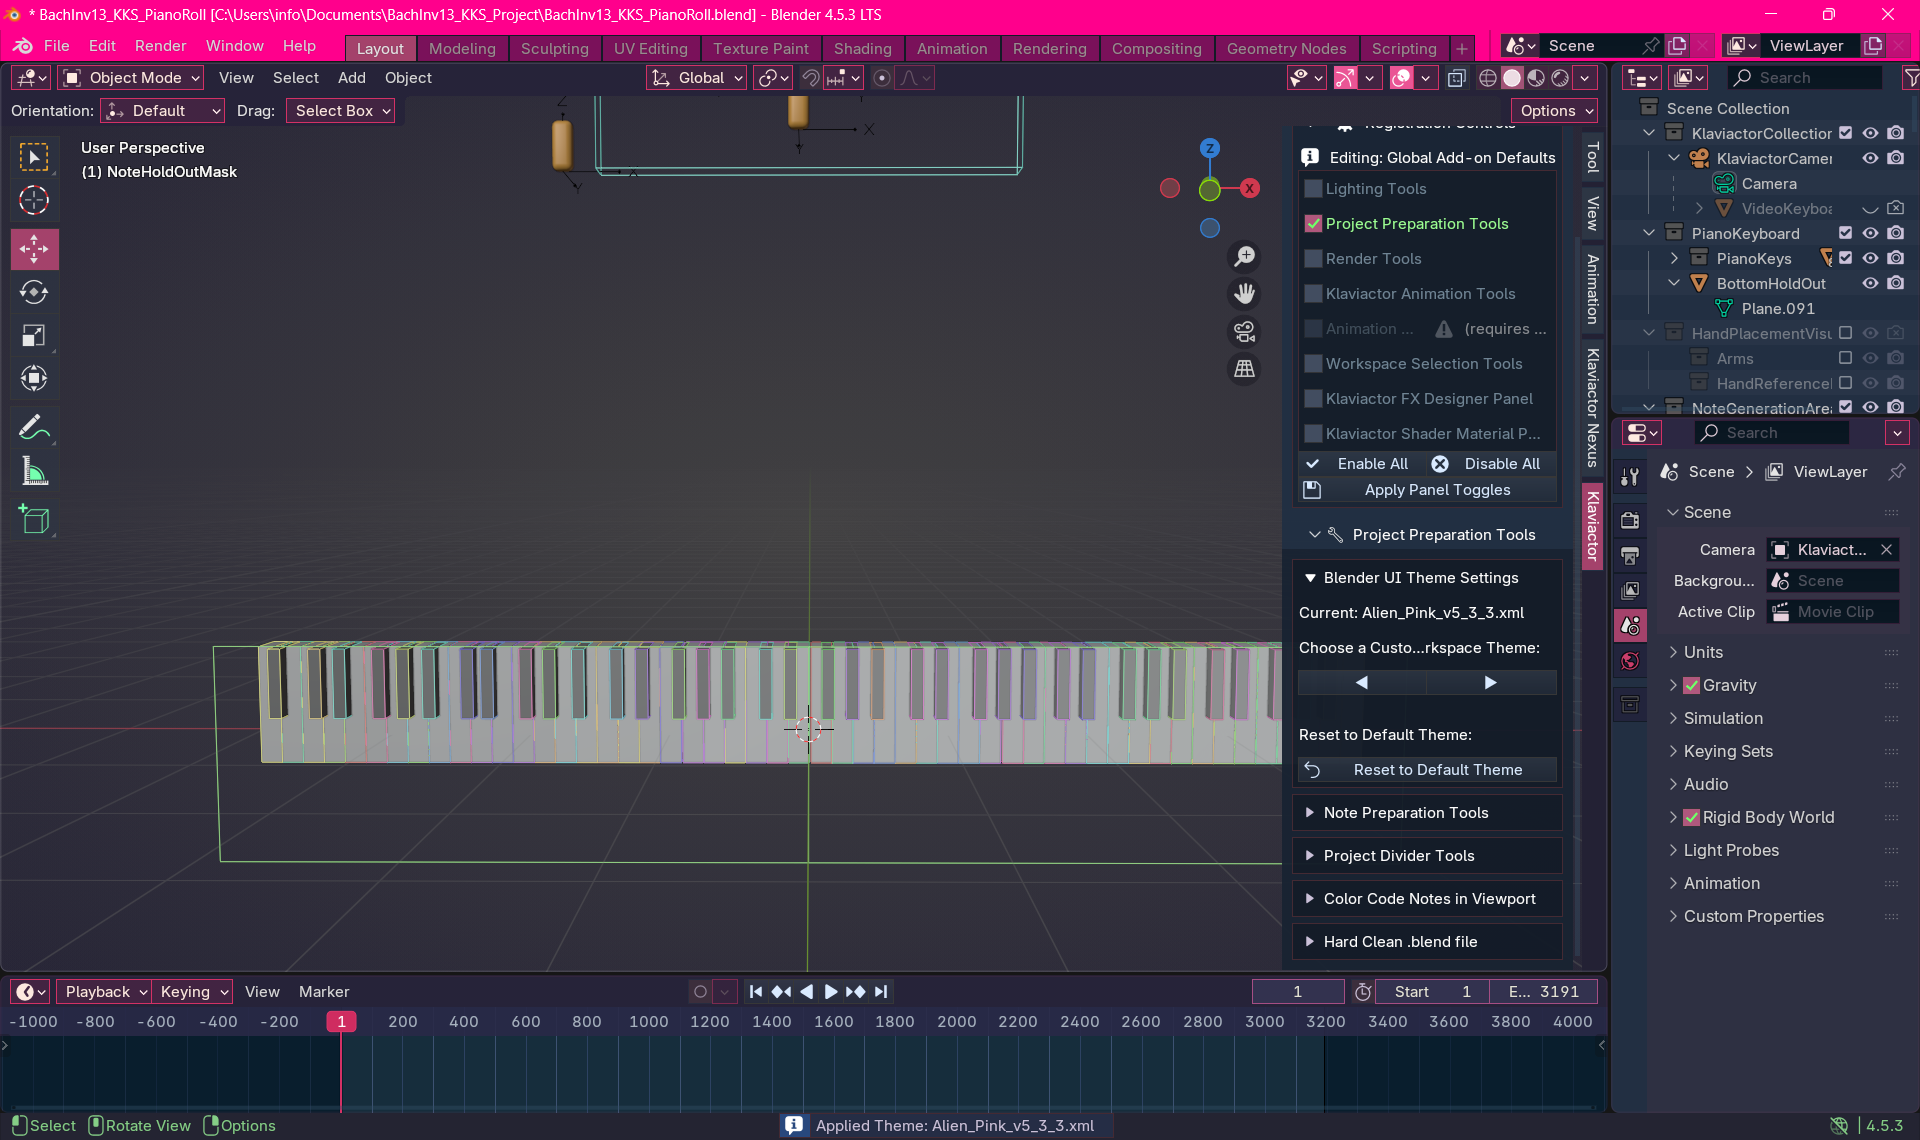The width and height of the screenshot is (1920, 1140).
Task: Open the Render menu
Action: [x=160, y=46]
